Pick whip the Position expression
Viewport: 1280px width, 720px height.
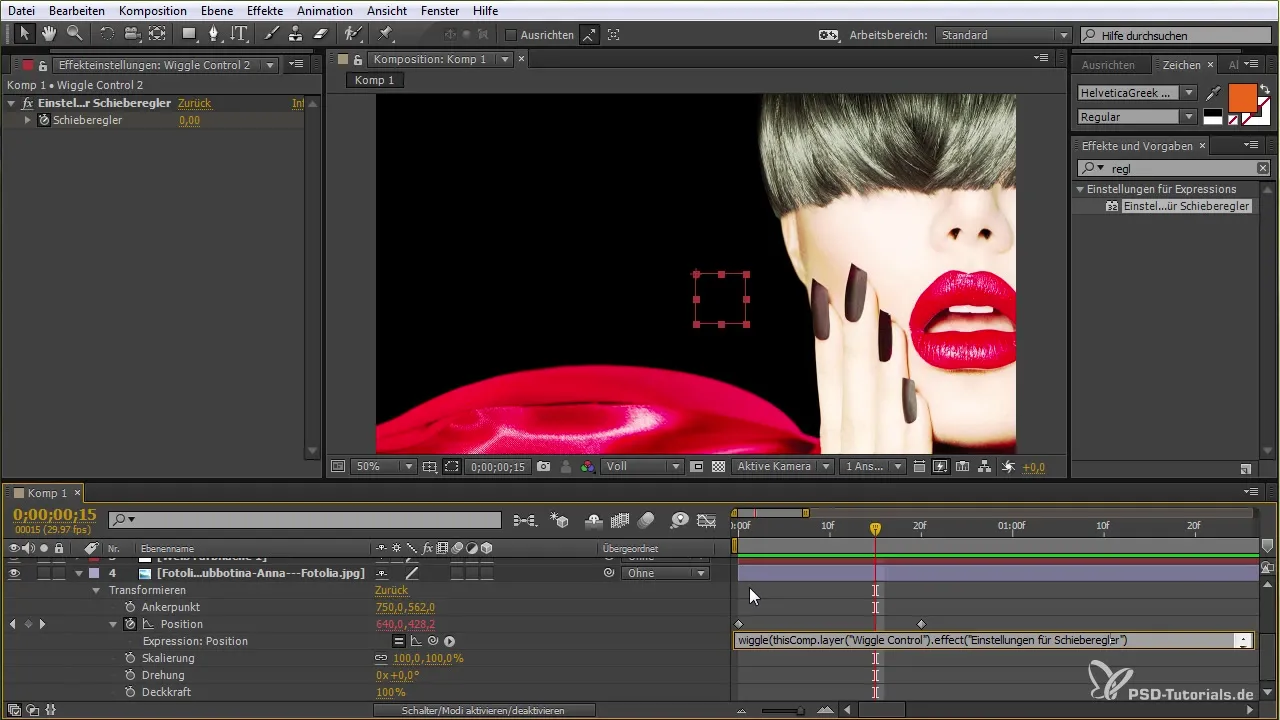pyautogui.click(x=433, y=641)
